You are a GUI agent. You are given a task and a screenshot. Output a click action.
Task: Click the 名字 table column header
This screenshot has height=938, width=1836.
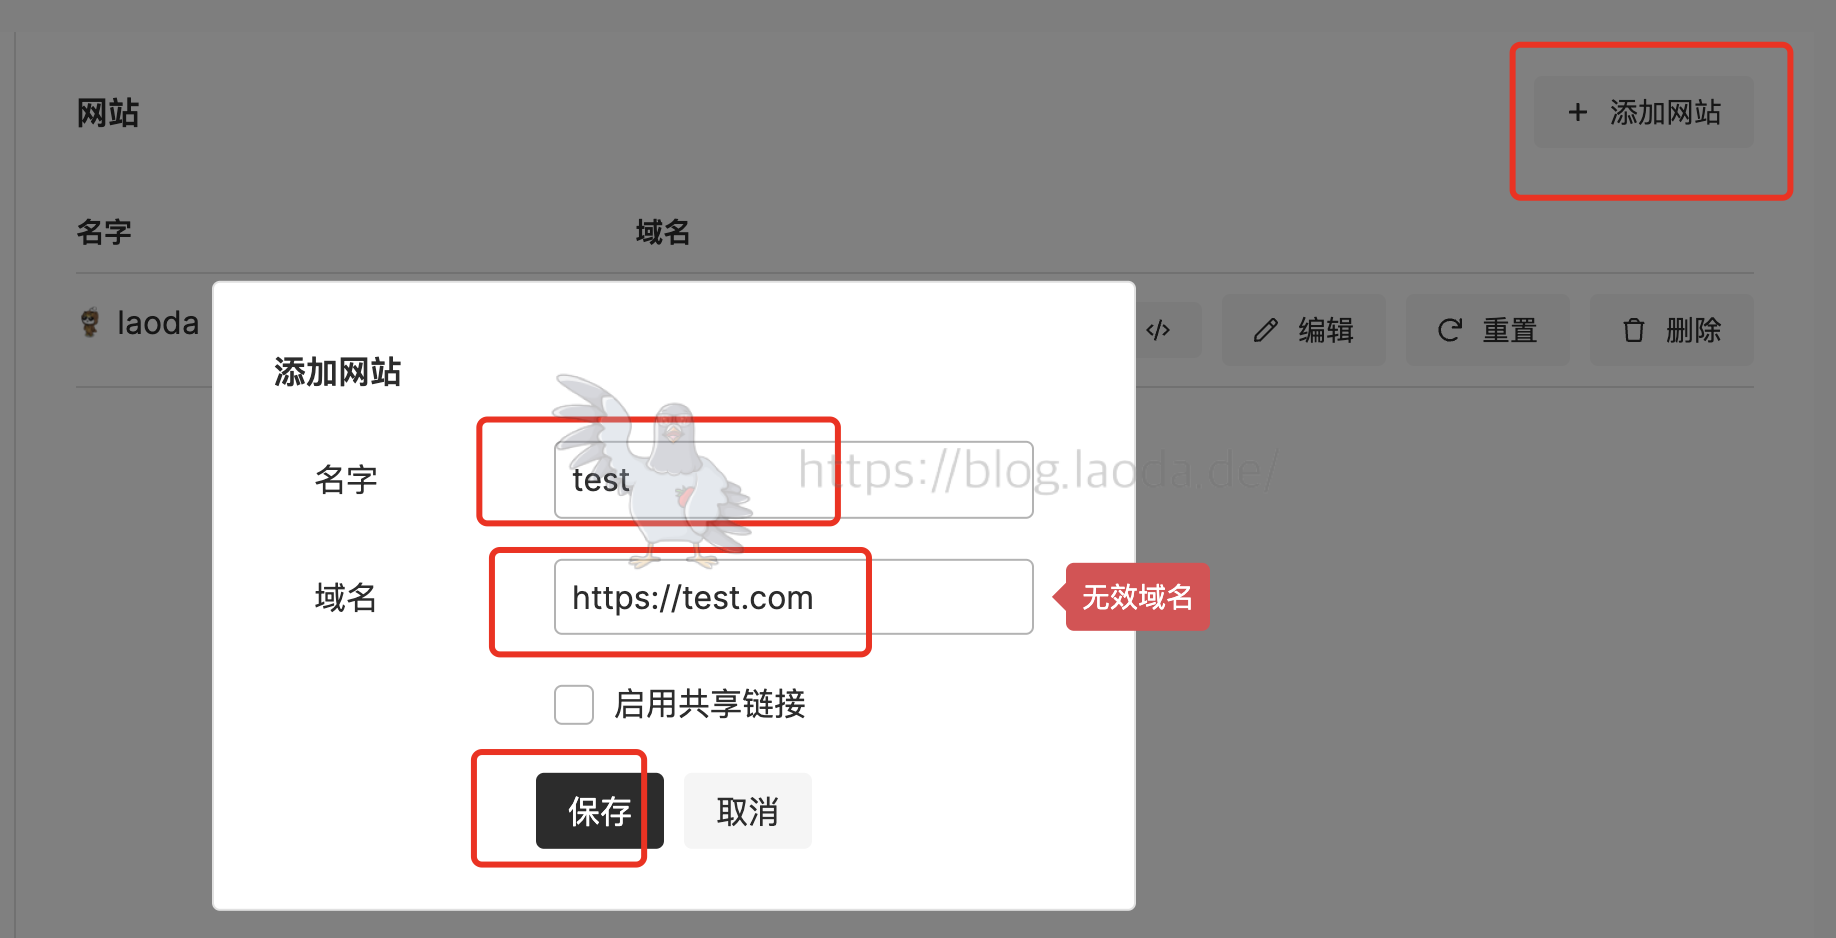104,233
